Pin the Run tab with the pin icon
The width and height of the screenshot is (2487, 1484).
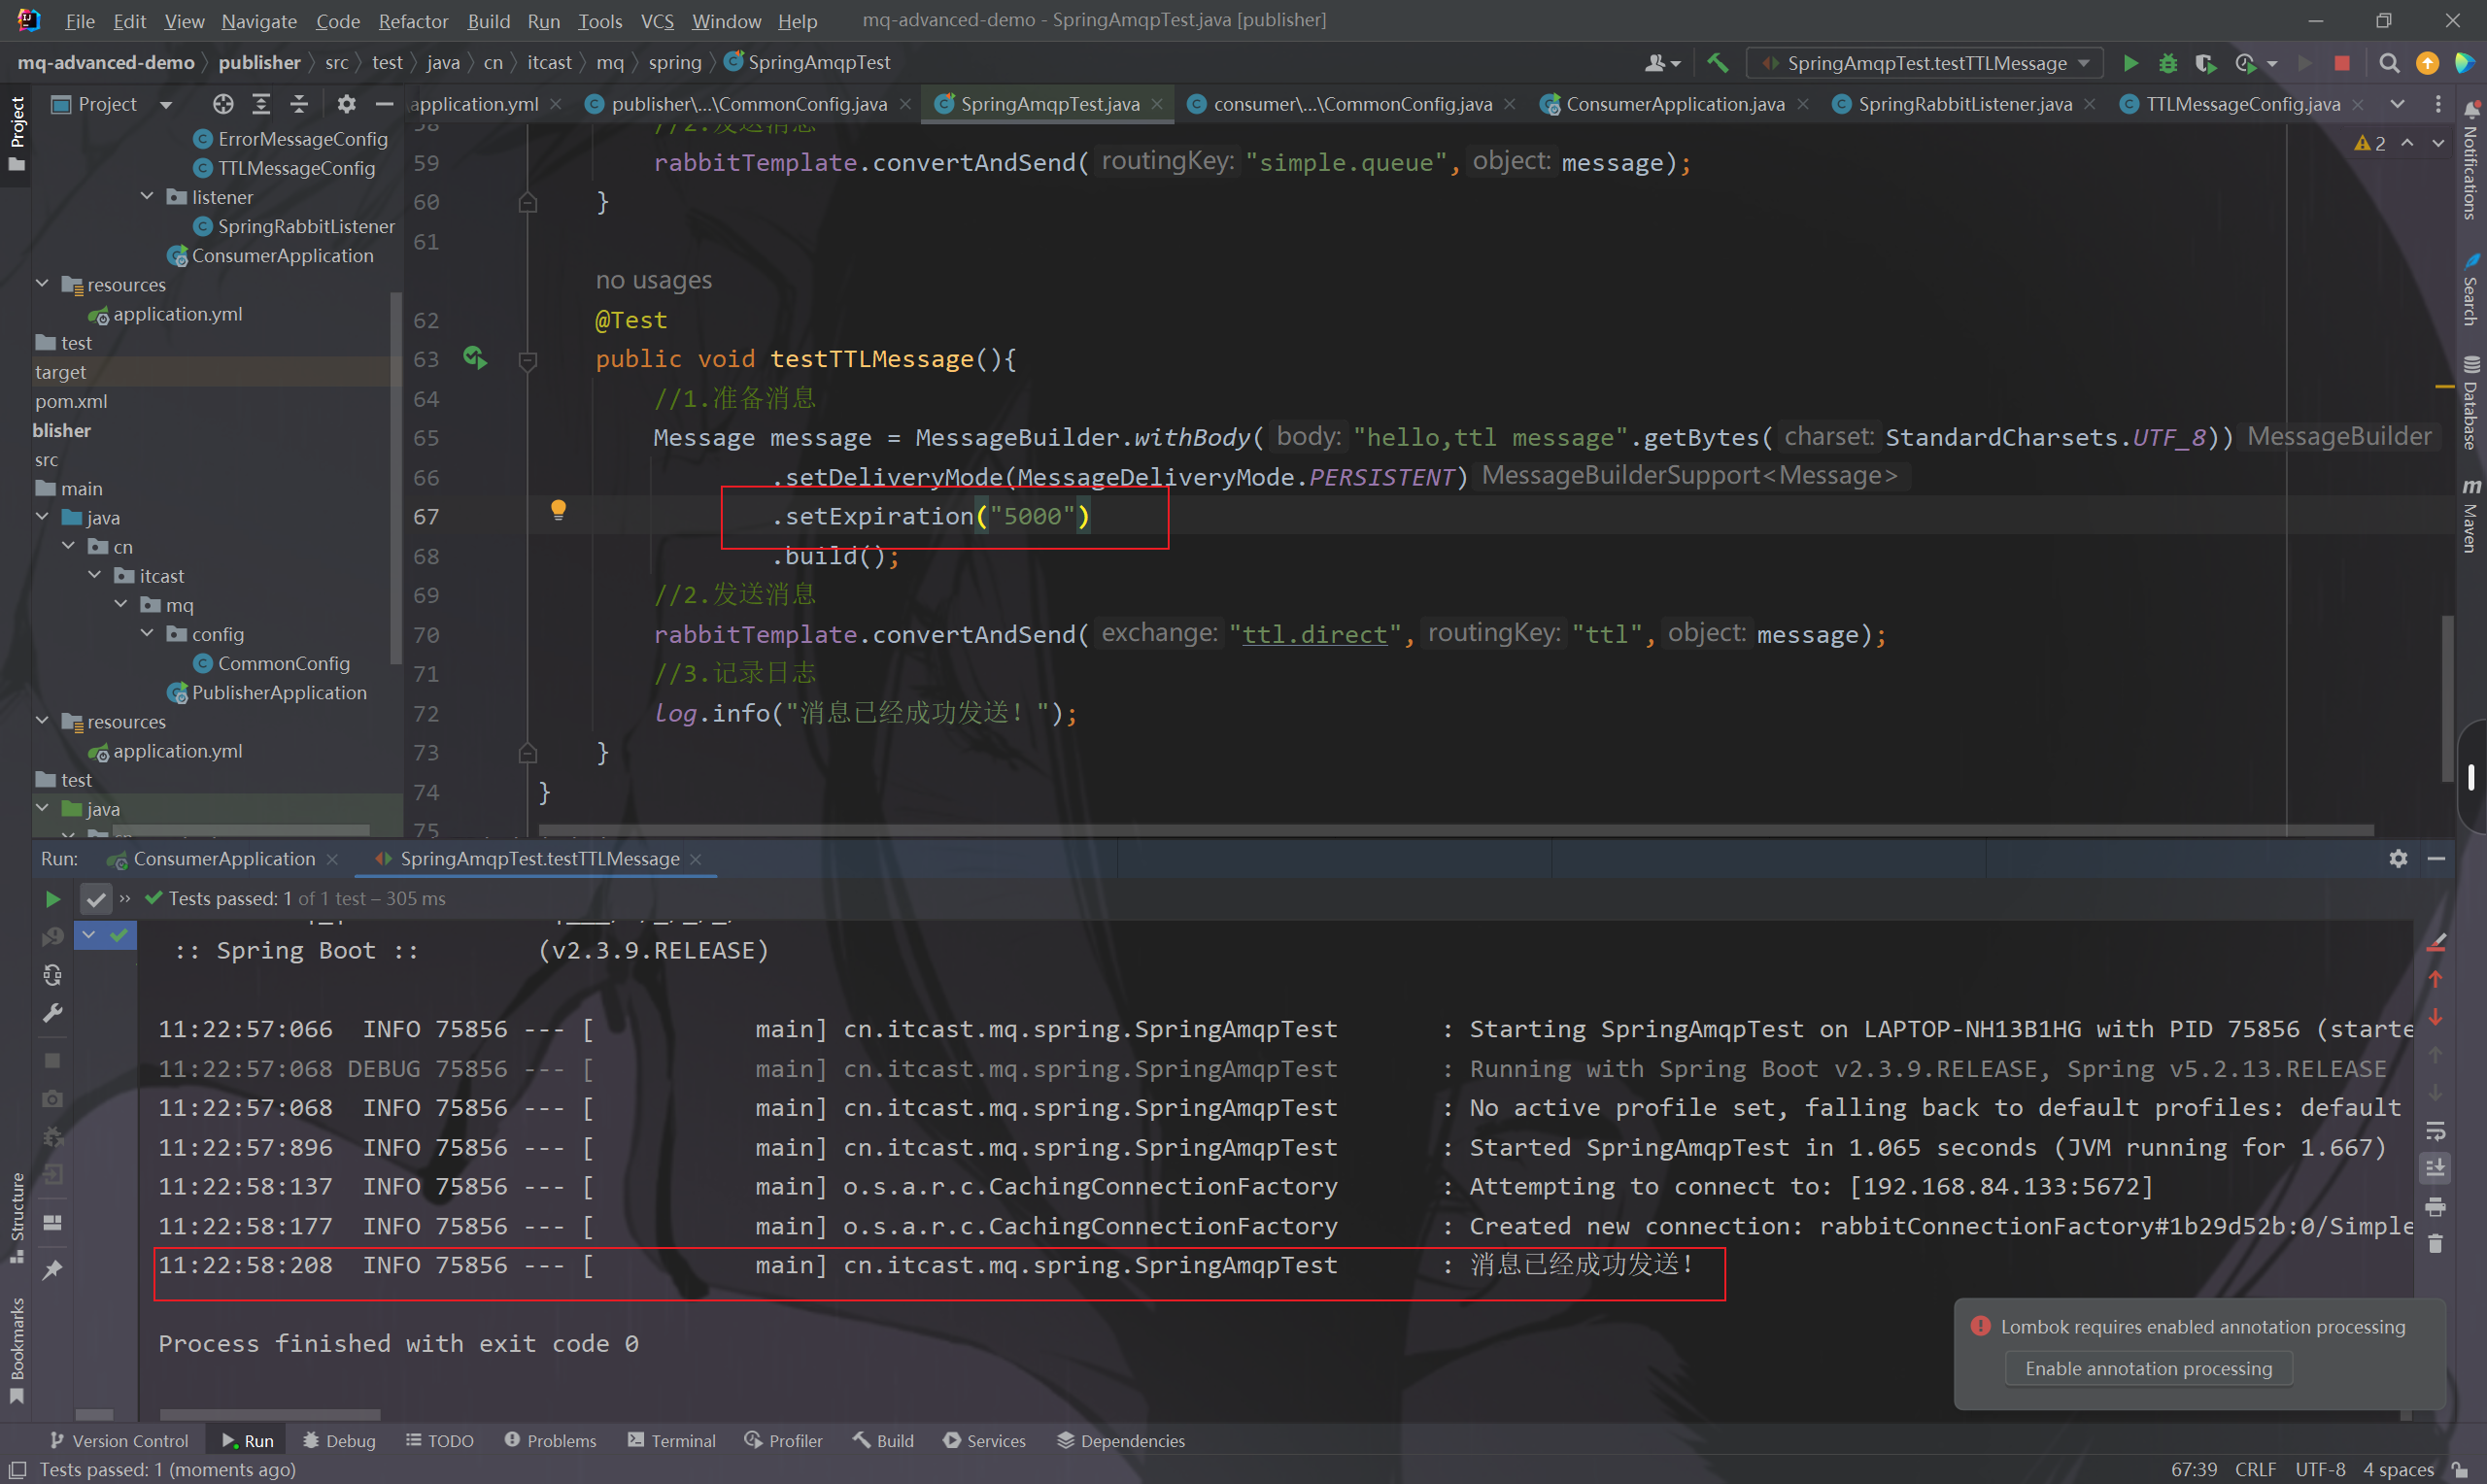point(53,1270)
